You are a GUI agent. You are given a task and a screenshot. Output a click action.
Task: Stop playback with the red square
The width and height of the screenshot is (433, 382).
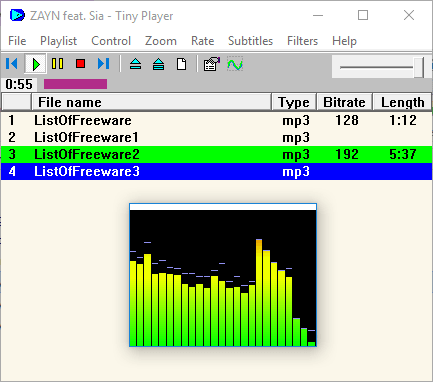pyautogui.click(x=80, y=64)
